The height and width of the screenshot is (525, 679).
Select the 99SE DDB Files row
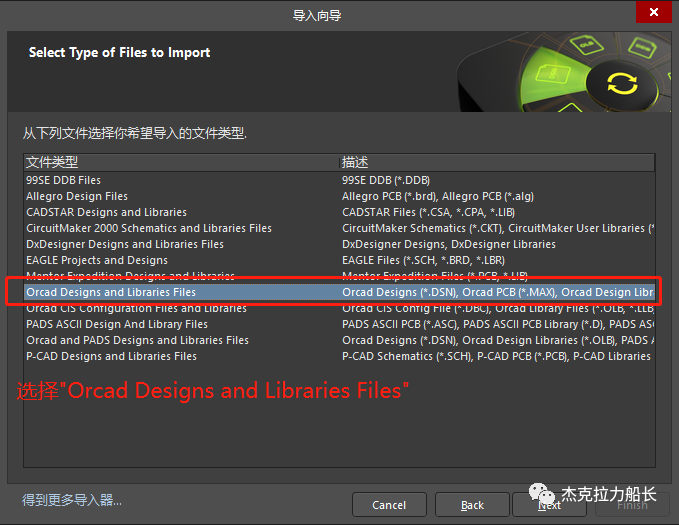[339, 180]
